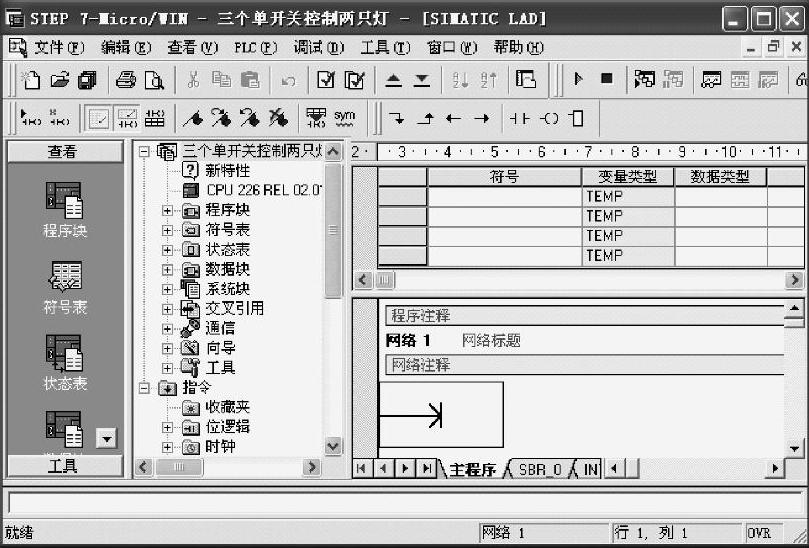Viewport: 809px width, 548px height.
Task: Insert a box instruction from the toolbar
Action: point(576,119)
